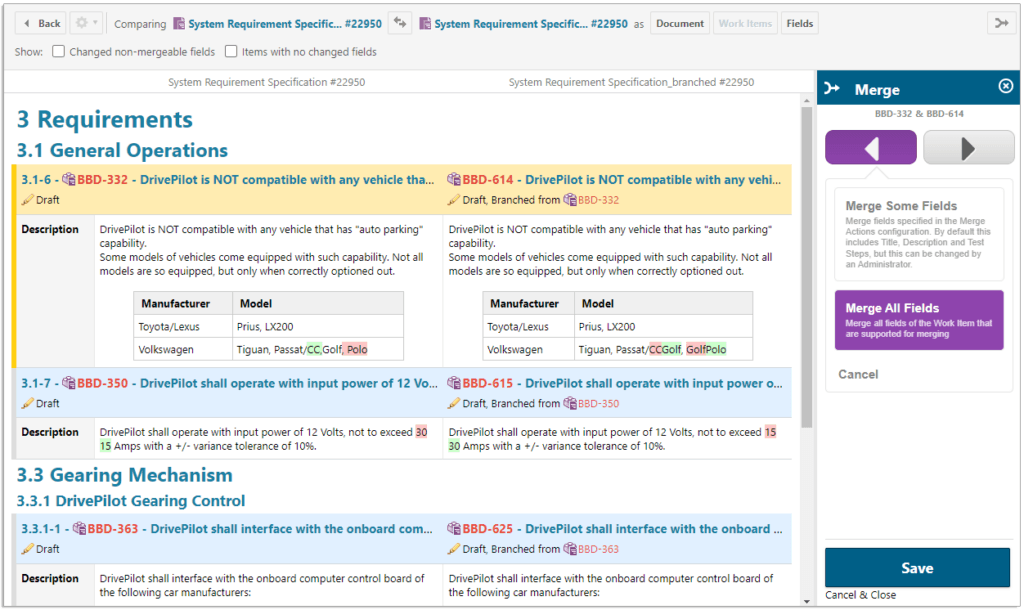The width and height of the screenshot is (1024, 610).
Task: Choose Merge Some Fields option
Action: pos(919,233)
